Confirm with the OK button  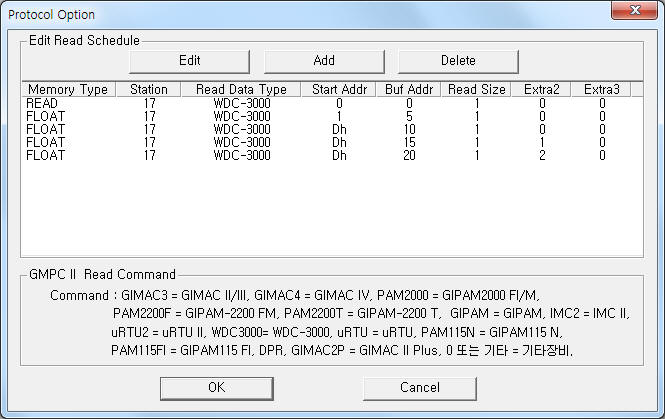click(217, 388)
